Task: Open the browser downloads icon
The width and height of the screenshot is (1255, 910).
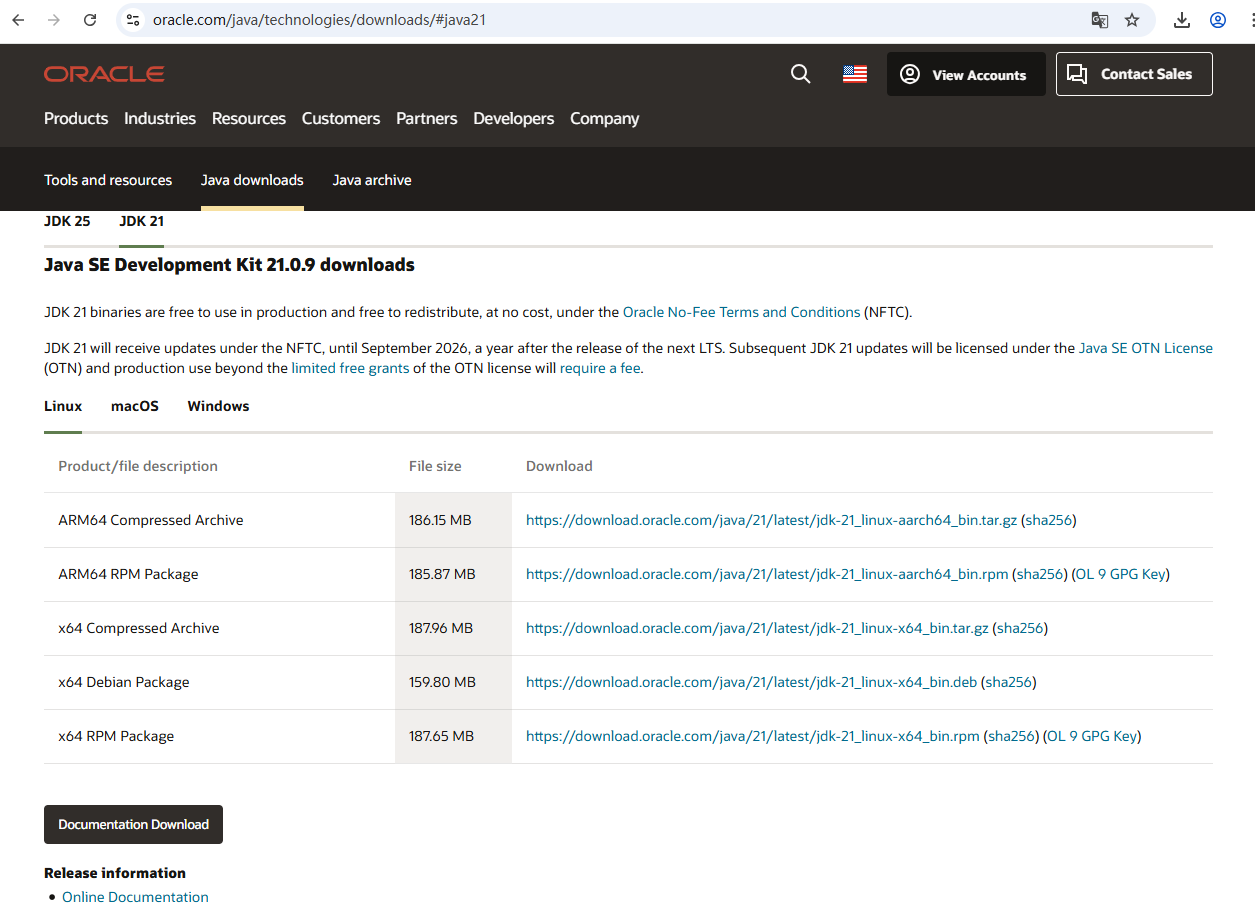Action: pyautogui.click(x=1182, y=20)
